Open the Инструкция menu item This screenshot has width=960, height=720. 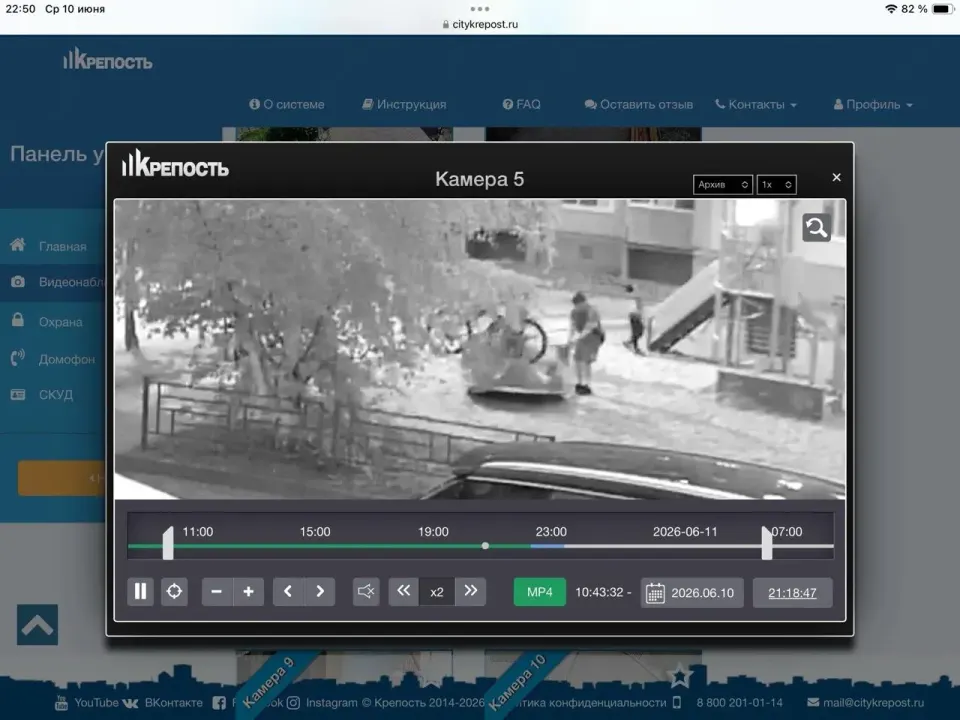point(404,105)
